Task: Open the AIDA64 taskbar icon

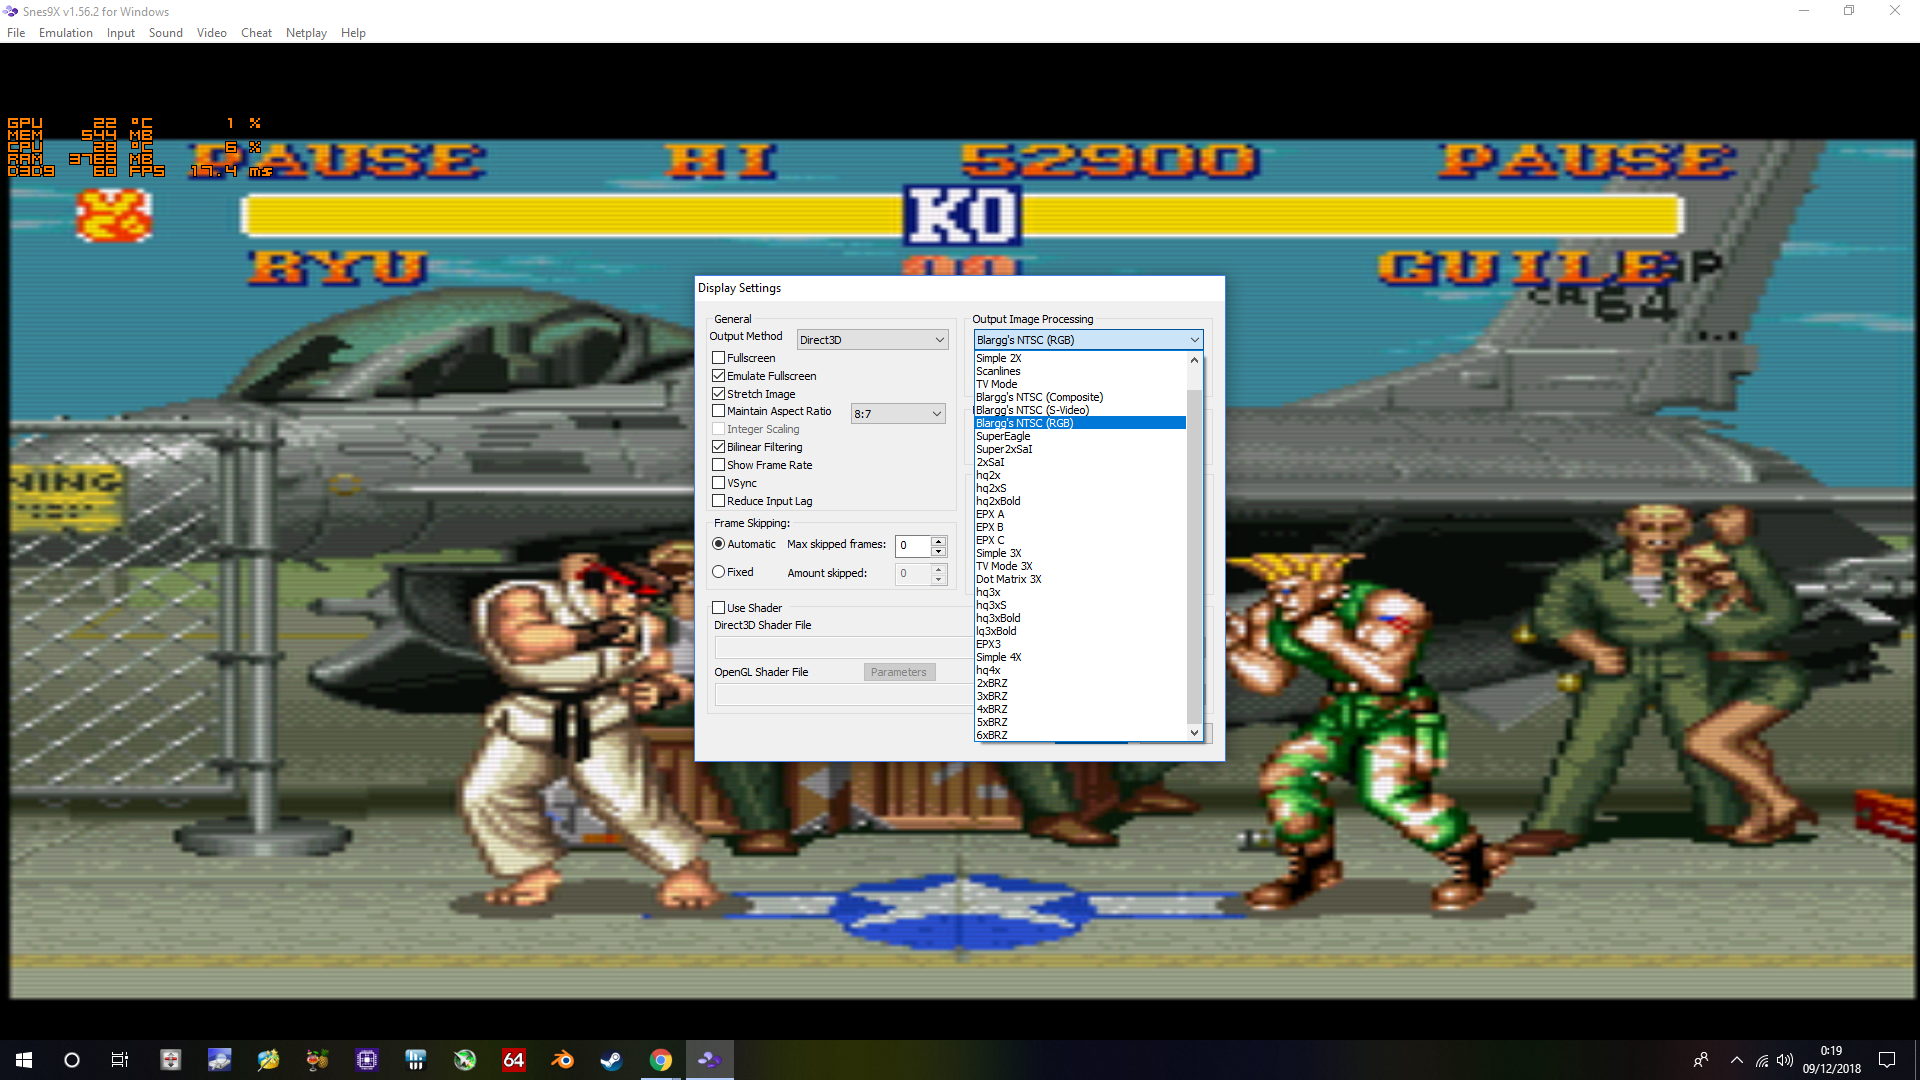Action: click(514, 1060)
